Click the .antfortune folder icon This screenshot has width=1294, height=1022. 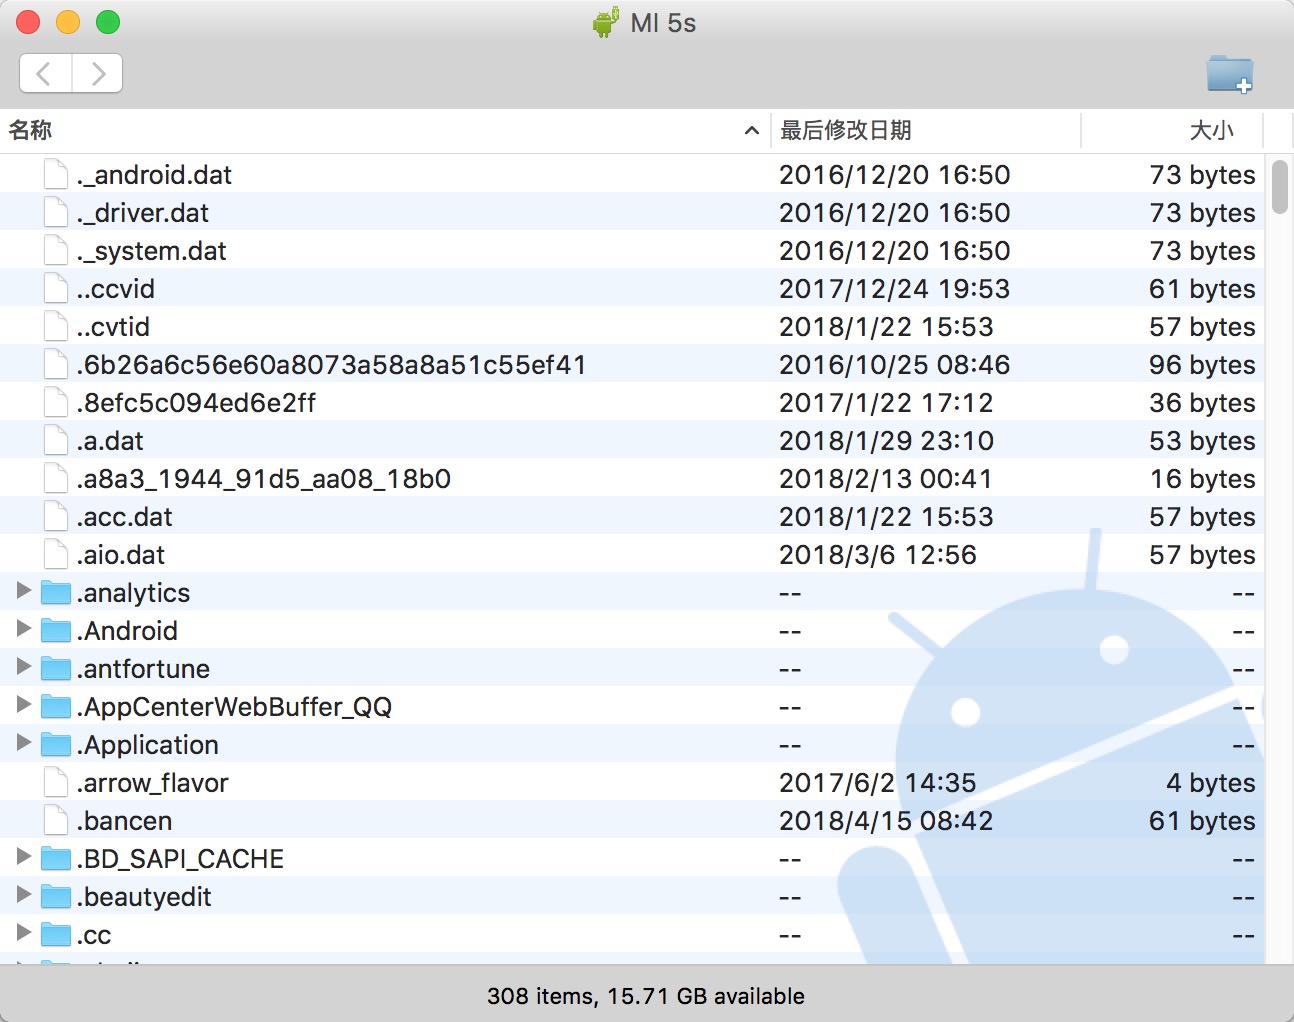click(x=56, y=669)
